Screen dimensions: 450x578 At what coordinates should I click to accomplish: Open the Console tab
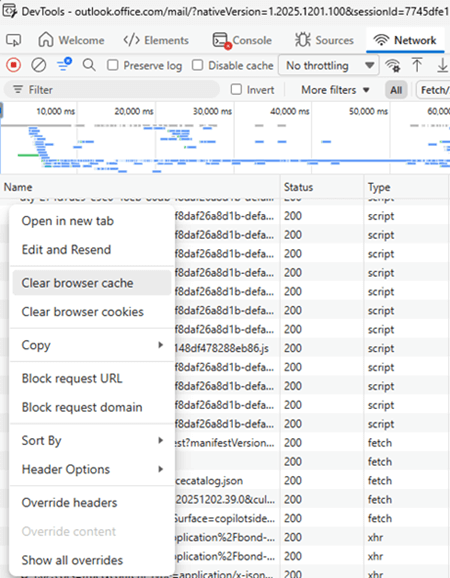(x=243, y=40)
